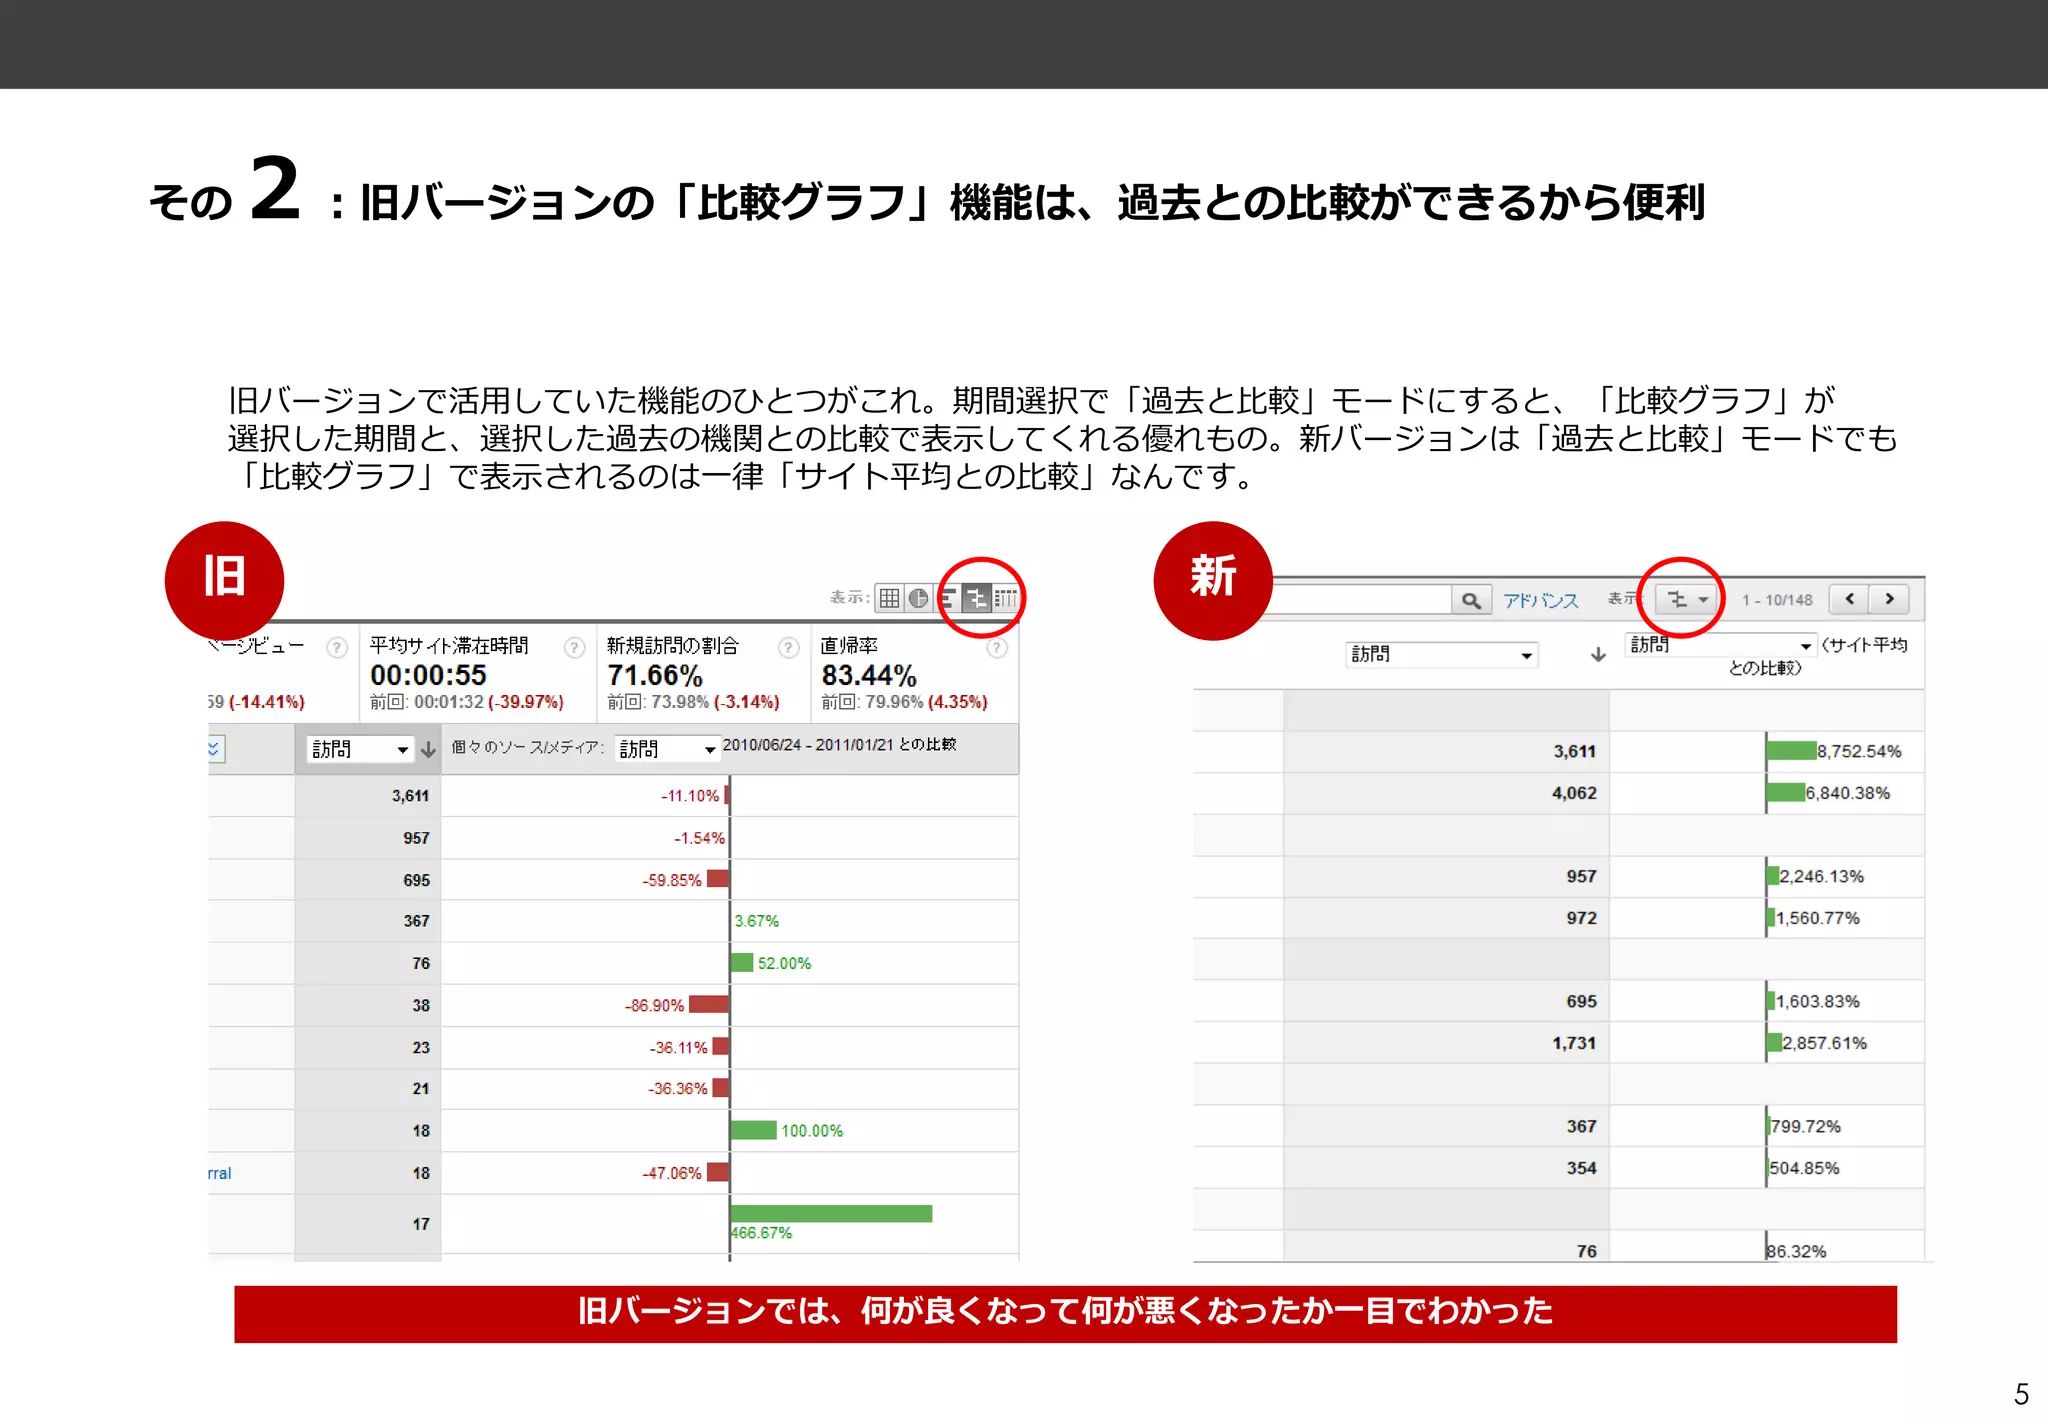
Task: Open 訪問 dropdown after 個々のソース/メディア
Action: tap(667, 749)
